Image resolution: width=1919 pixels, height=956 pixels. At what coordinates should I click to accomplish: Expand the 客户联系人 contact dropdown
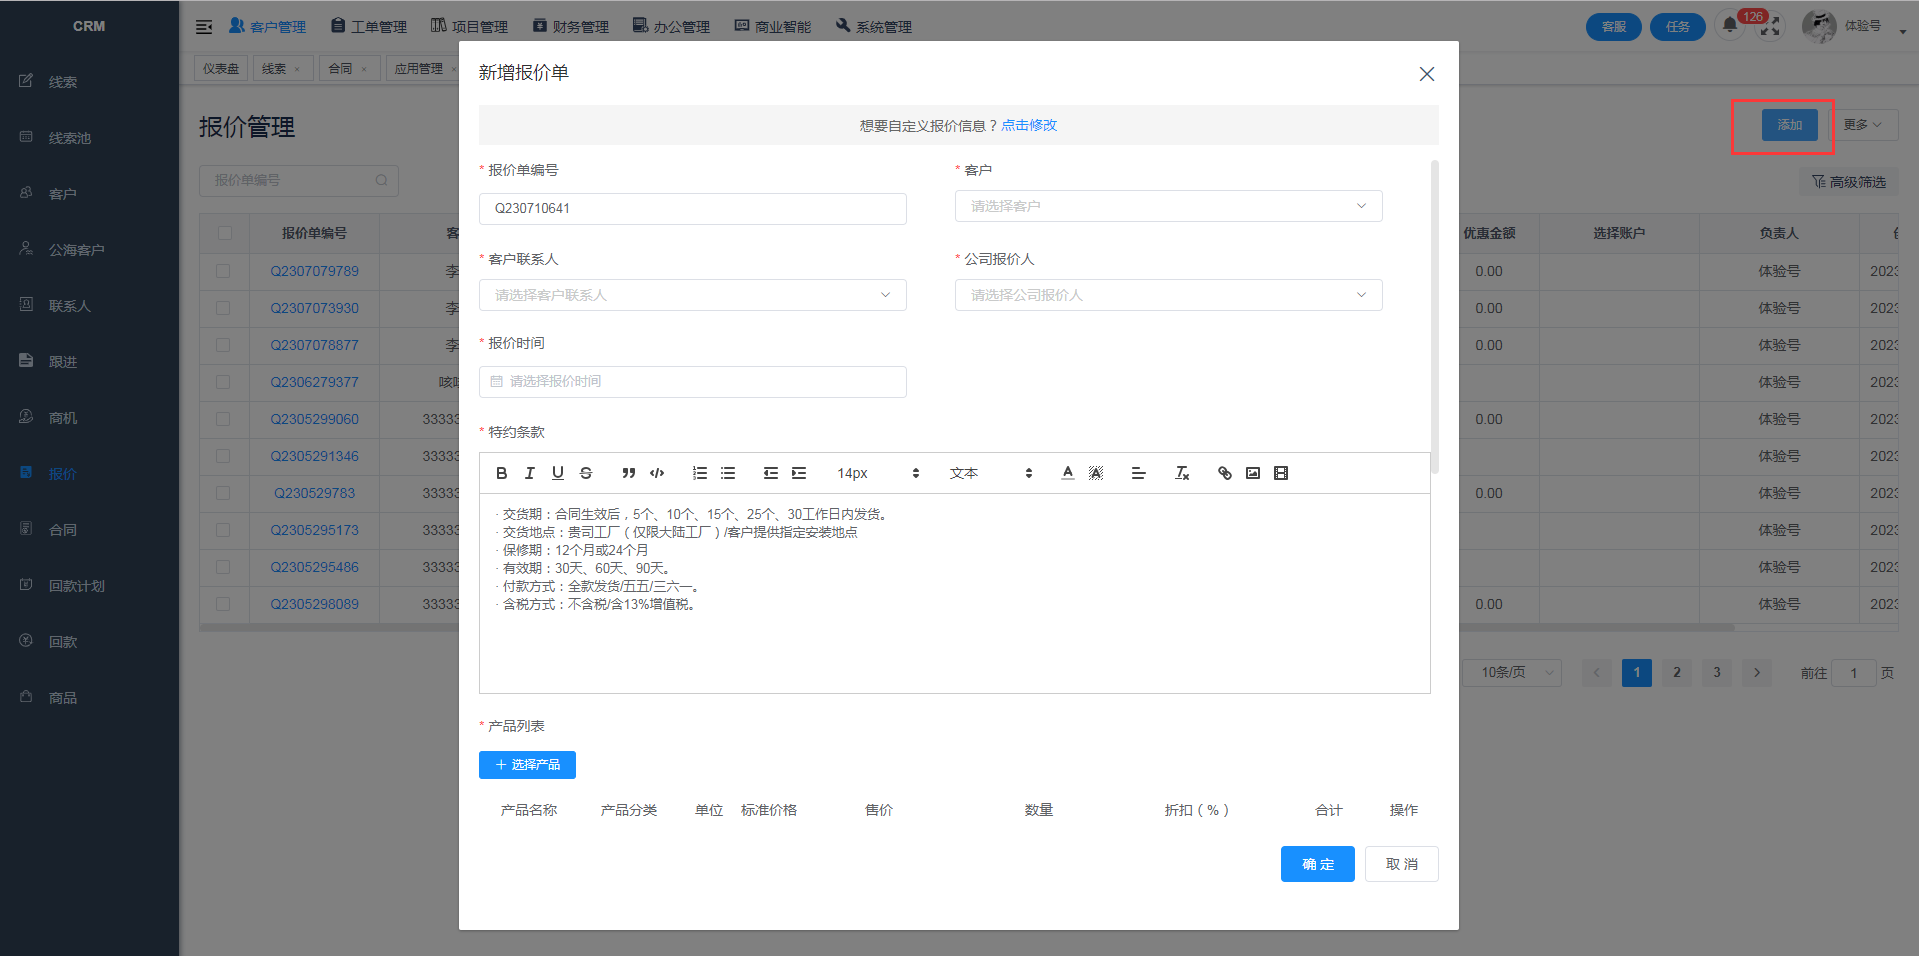tap(692, 295)
